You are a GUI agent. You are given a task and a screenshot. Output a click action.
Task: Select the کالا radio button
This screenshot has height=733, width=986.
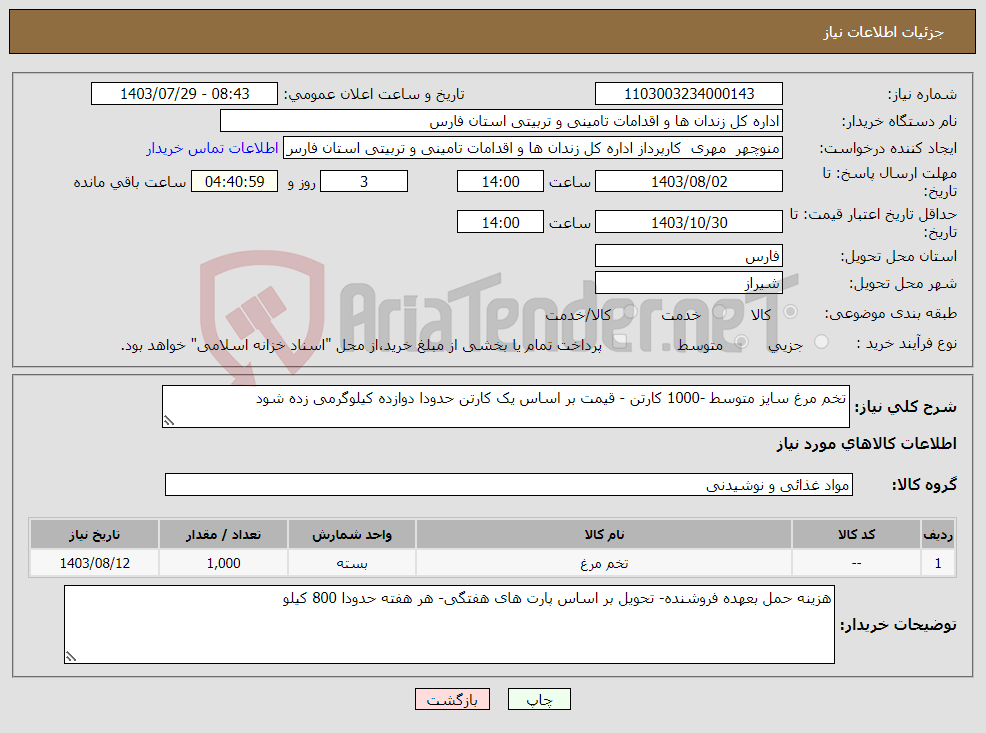791,311
